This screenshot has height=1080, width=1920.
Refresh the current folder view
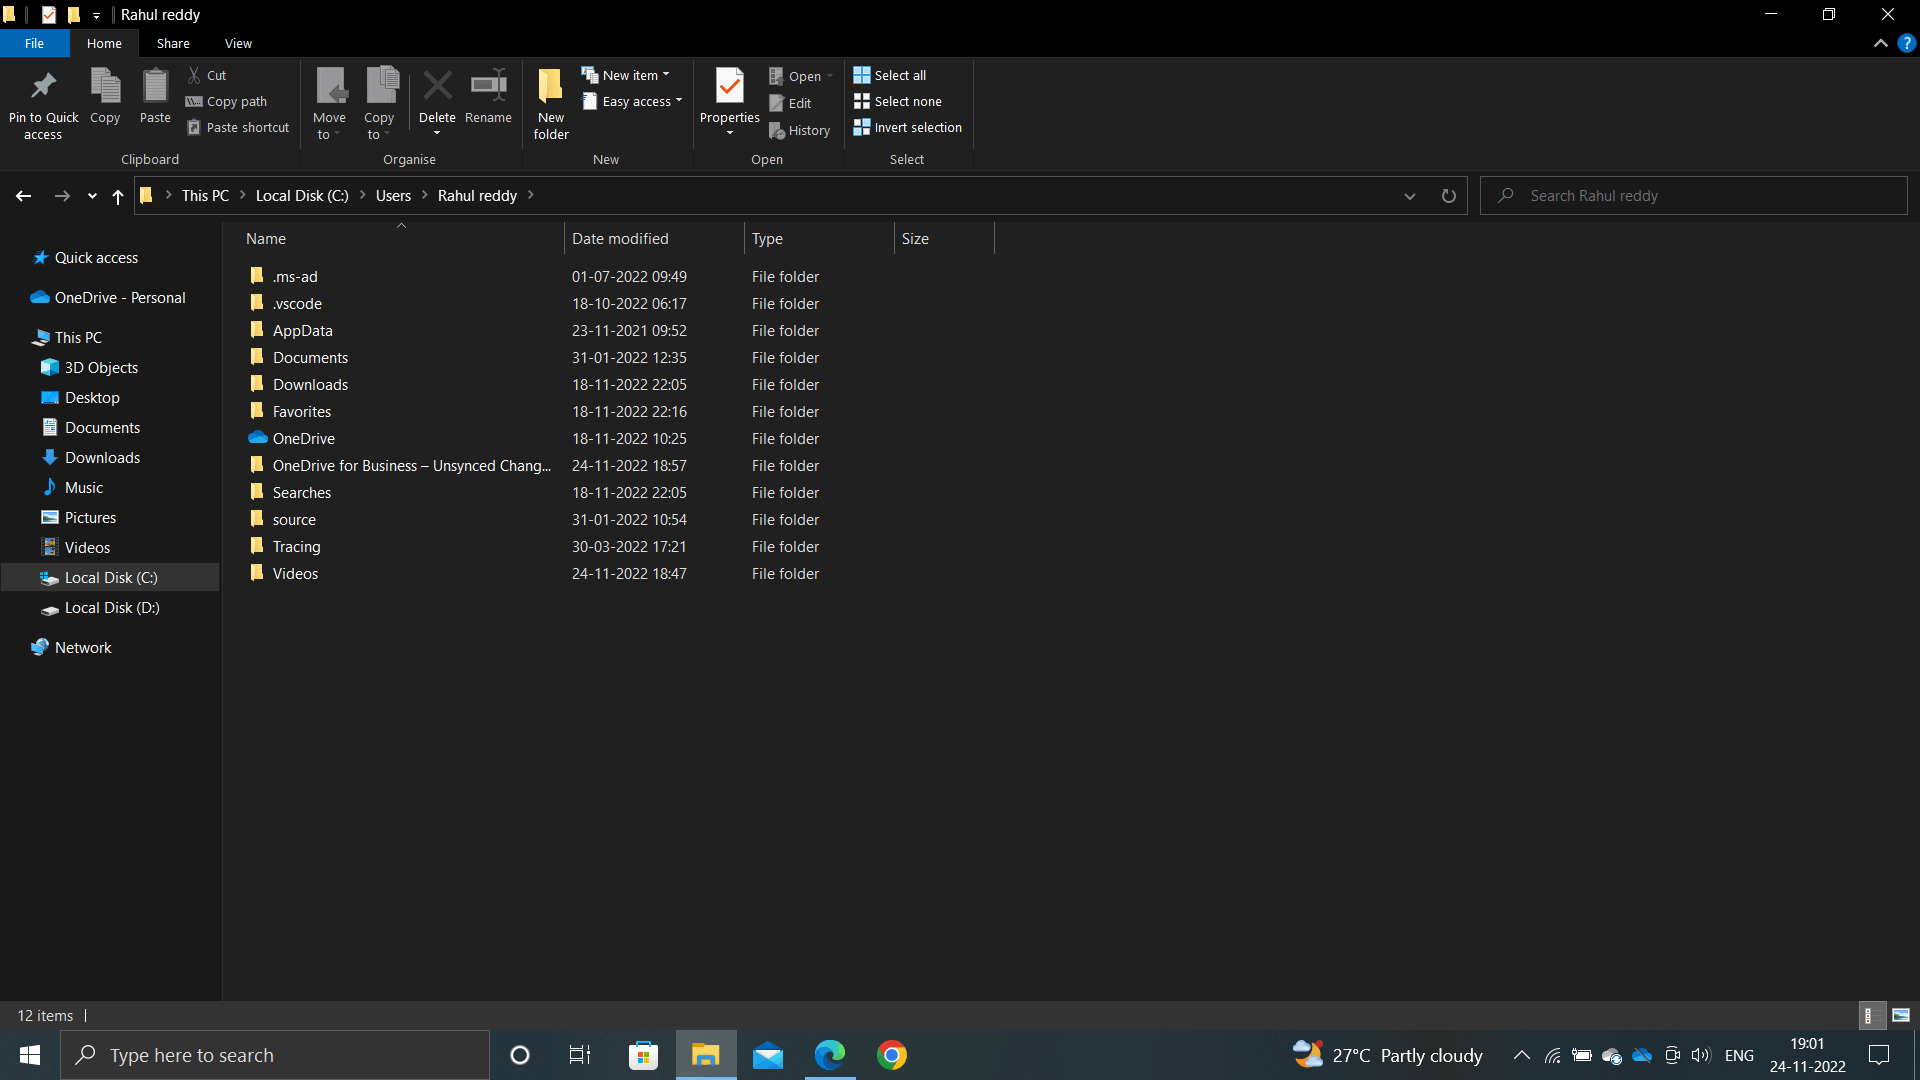click(1448, 196)
